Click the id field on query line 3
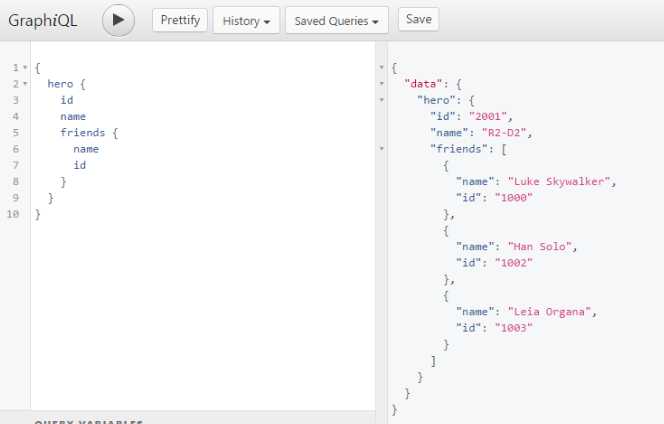 pos(66,100)
